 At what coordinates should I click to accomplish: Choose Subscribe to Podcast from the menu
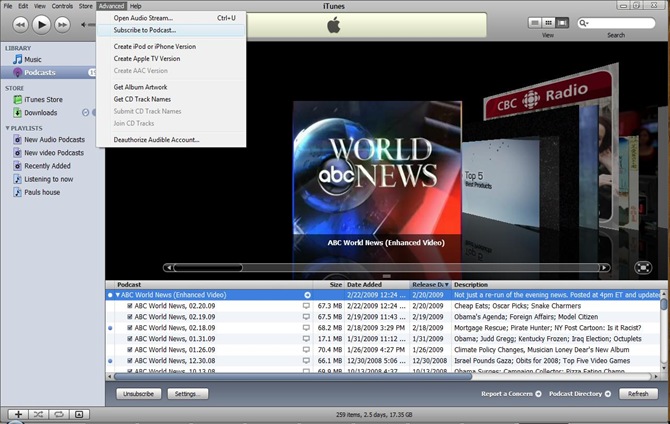pyautogui.click(x=145, y=30)
